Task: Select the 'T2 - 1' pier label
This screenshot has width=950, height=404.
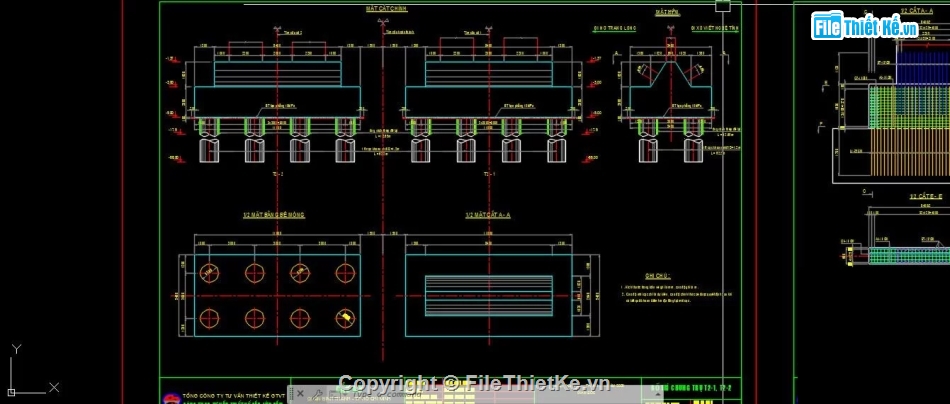Action: click(490, 174)
